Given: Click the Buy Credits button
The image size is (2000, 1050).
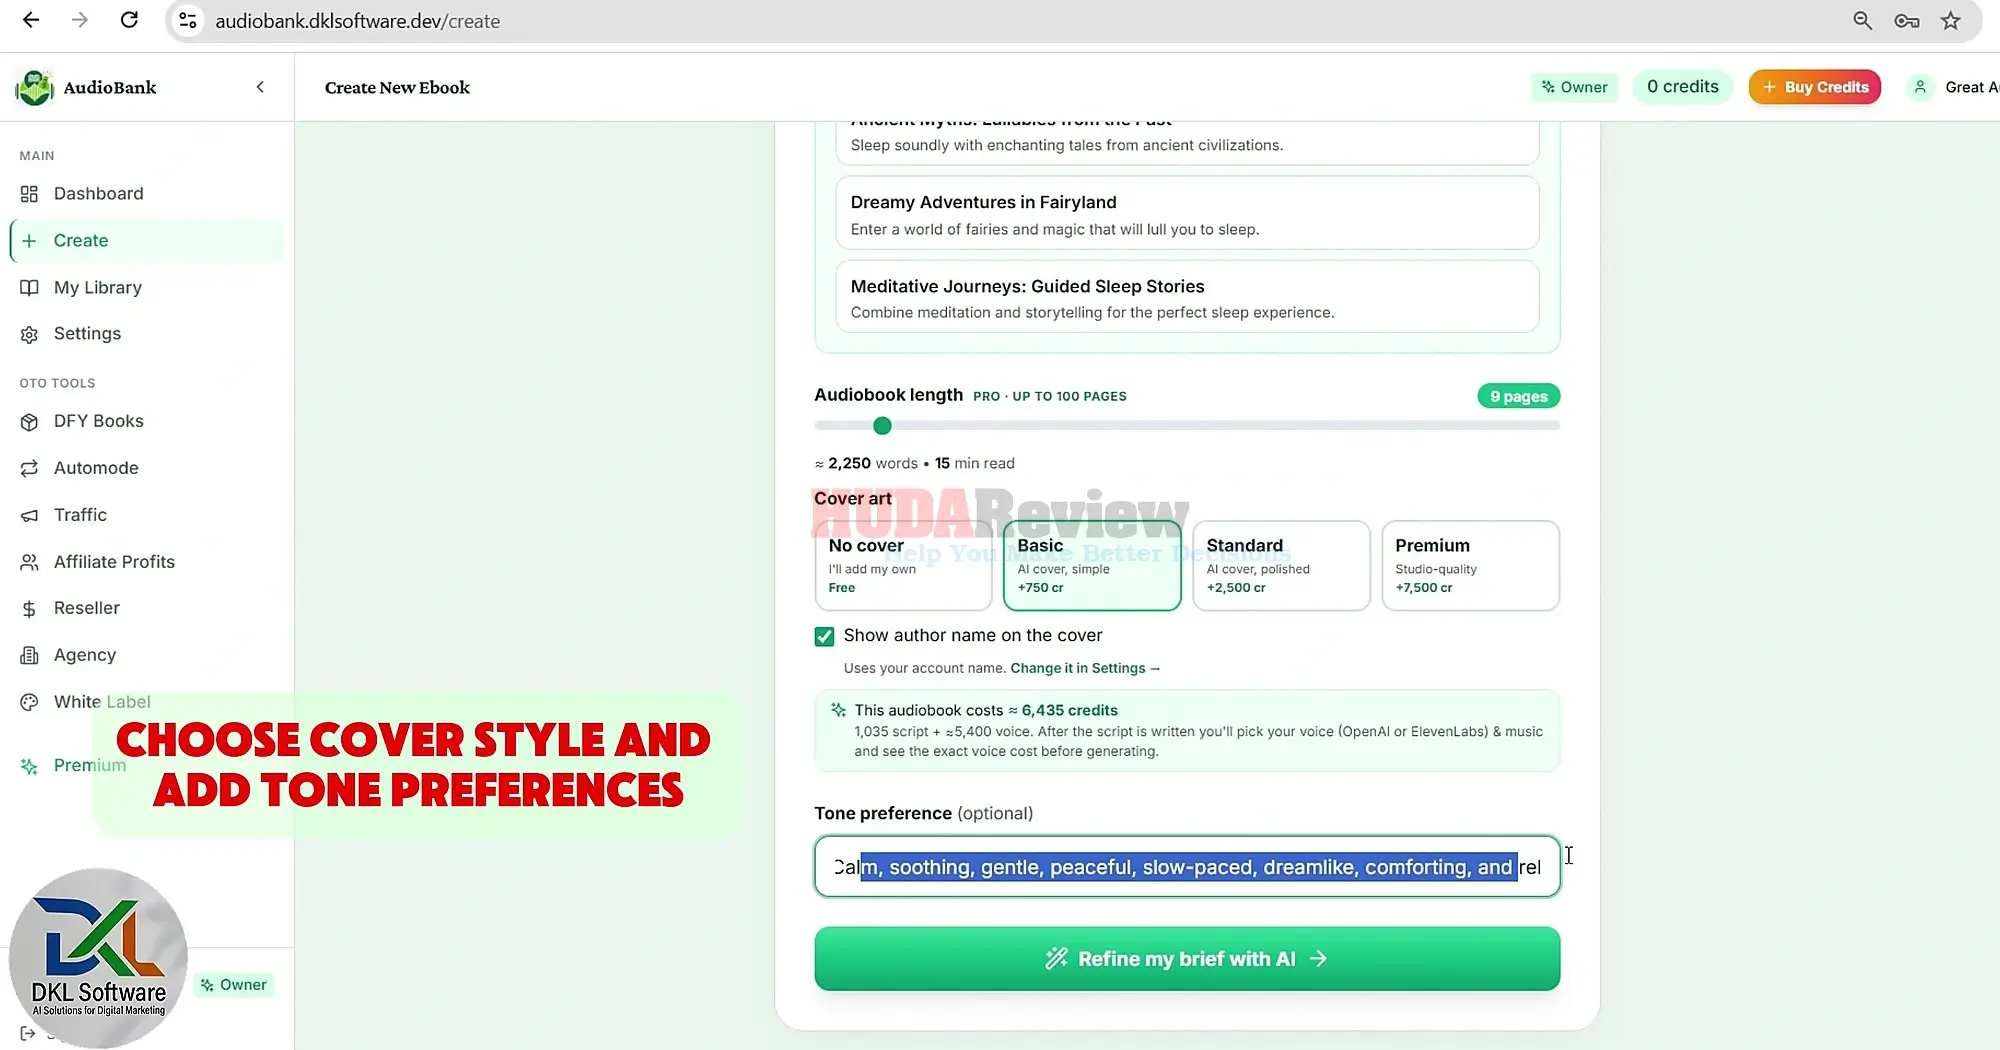Looking at the screenshot, I should click(1815, 87).
